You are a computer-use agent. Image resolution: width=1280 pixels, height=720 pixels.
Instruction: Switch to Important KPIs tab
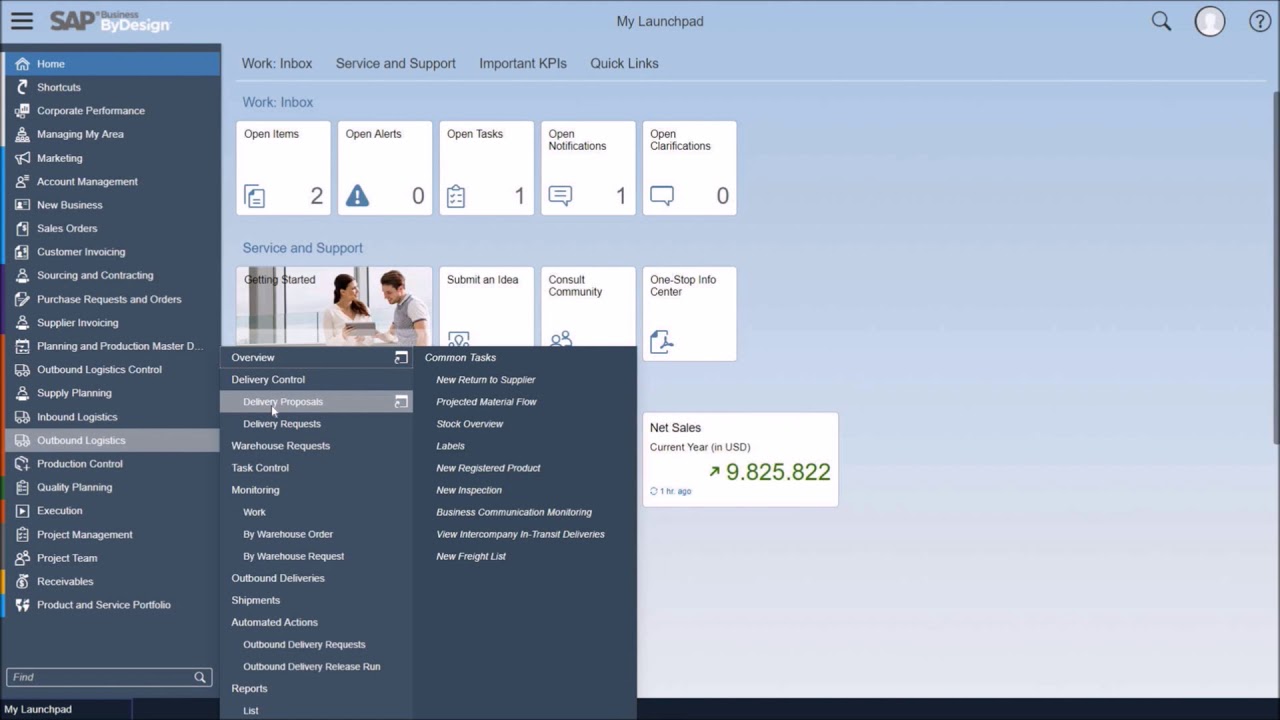pyautogui.click(x=523, y=63)
